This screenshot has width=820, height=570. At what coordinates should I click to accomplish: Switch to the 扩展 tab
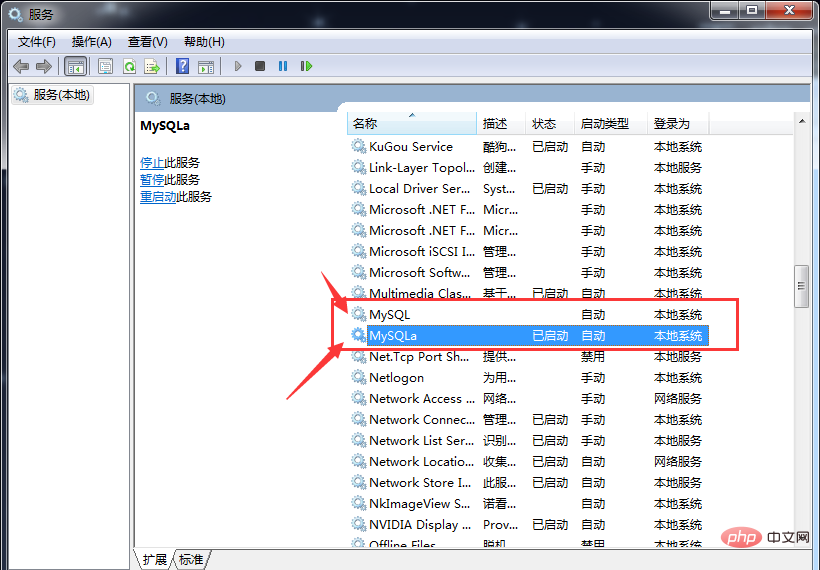coord(154,560)
